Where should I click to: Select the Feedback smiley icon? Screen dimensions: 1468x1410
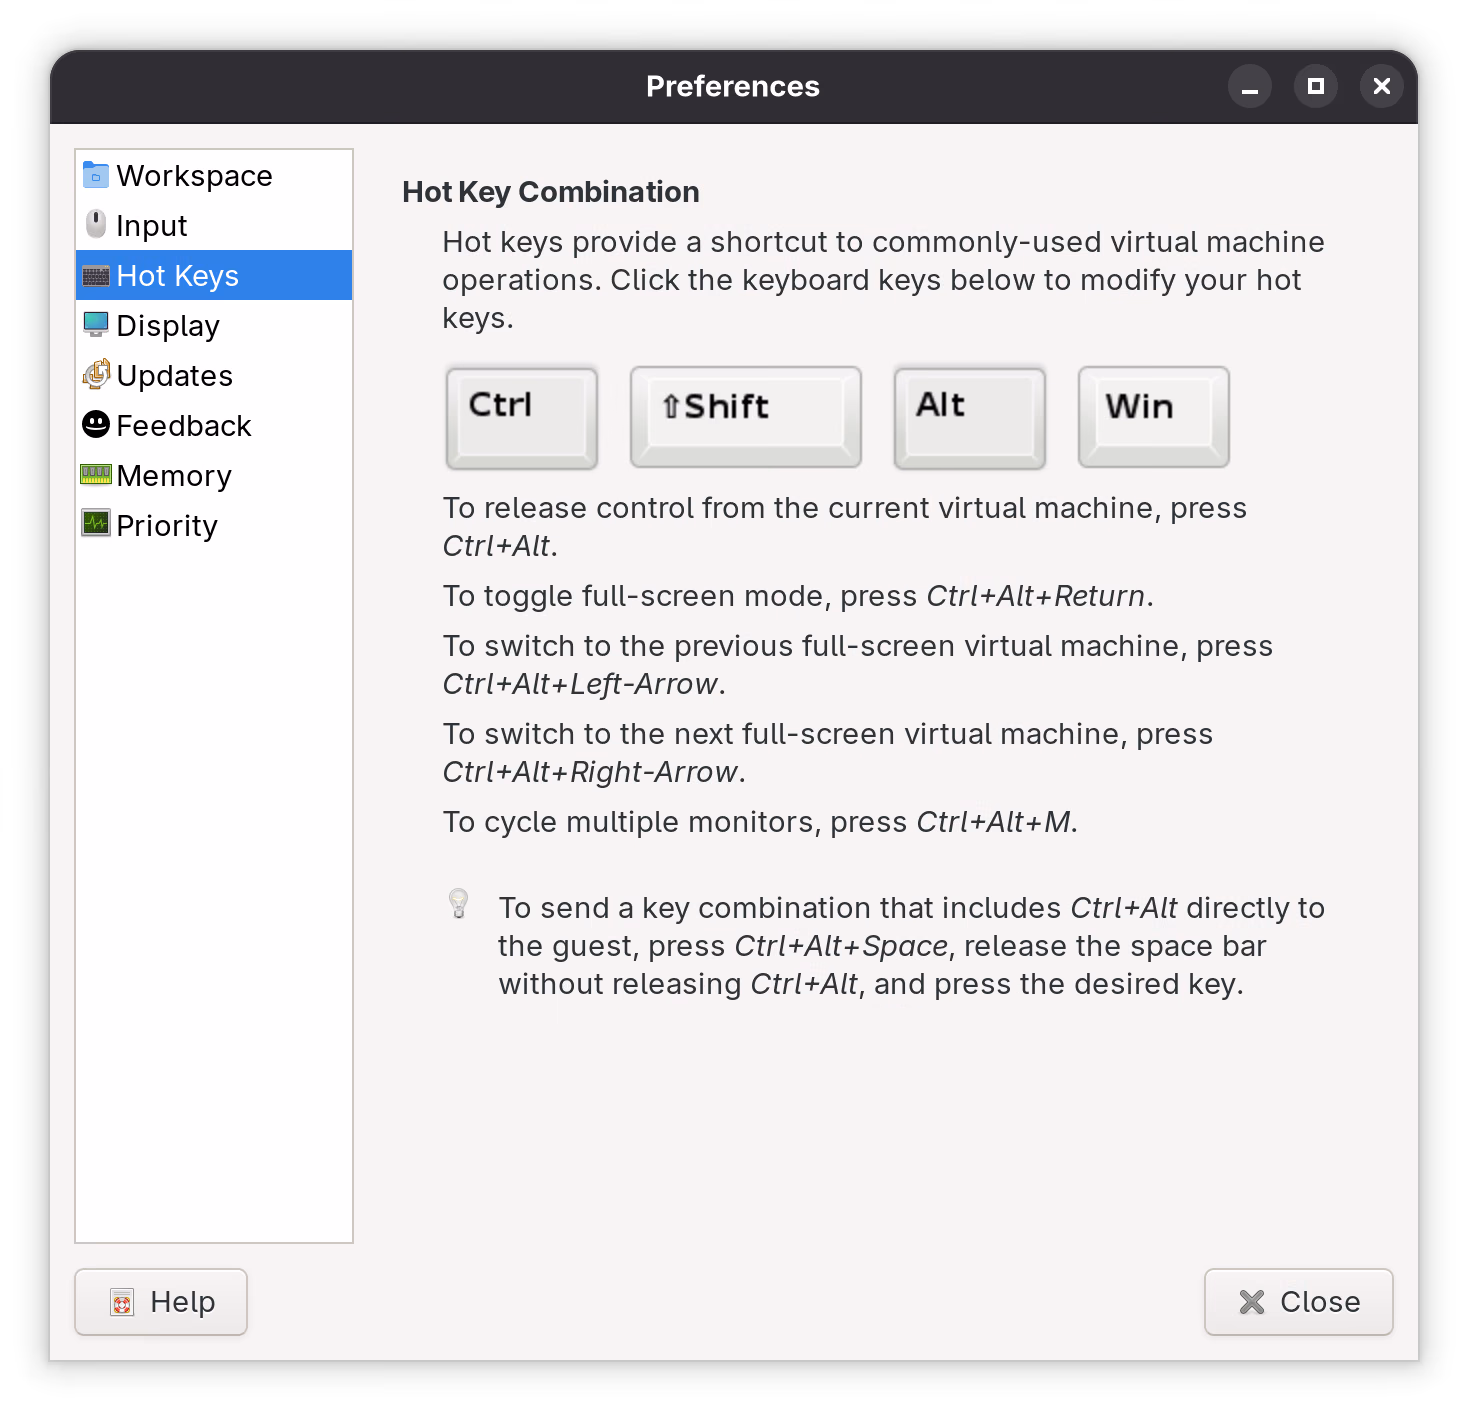tap(95, 424)
